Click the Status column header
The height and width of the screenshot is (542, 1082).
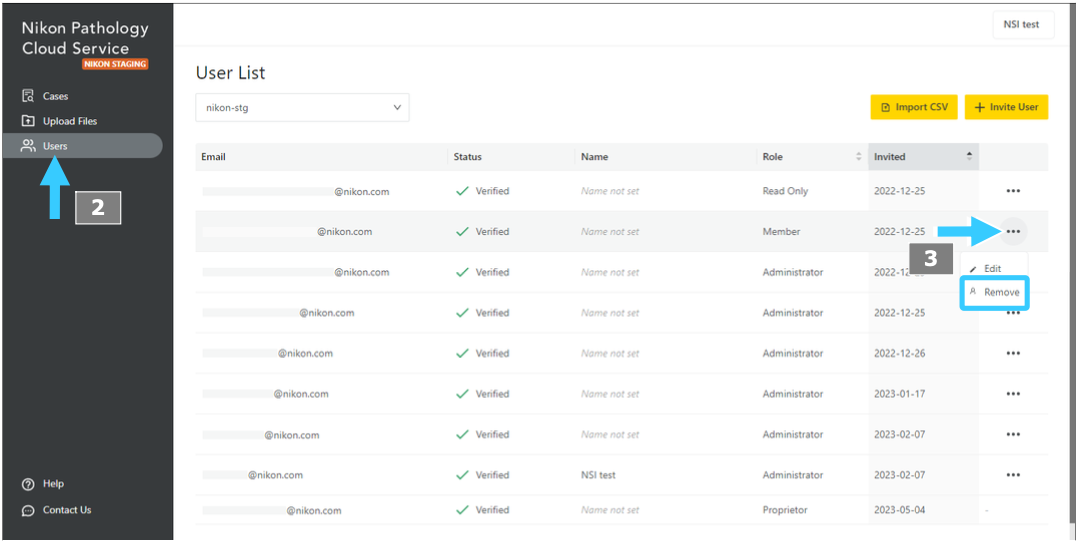click(x=467, y=157)
